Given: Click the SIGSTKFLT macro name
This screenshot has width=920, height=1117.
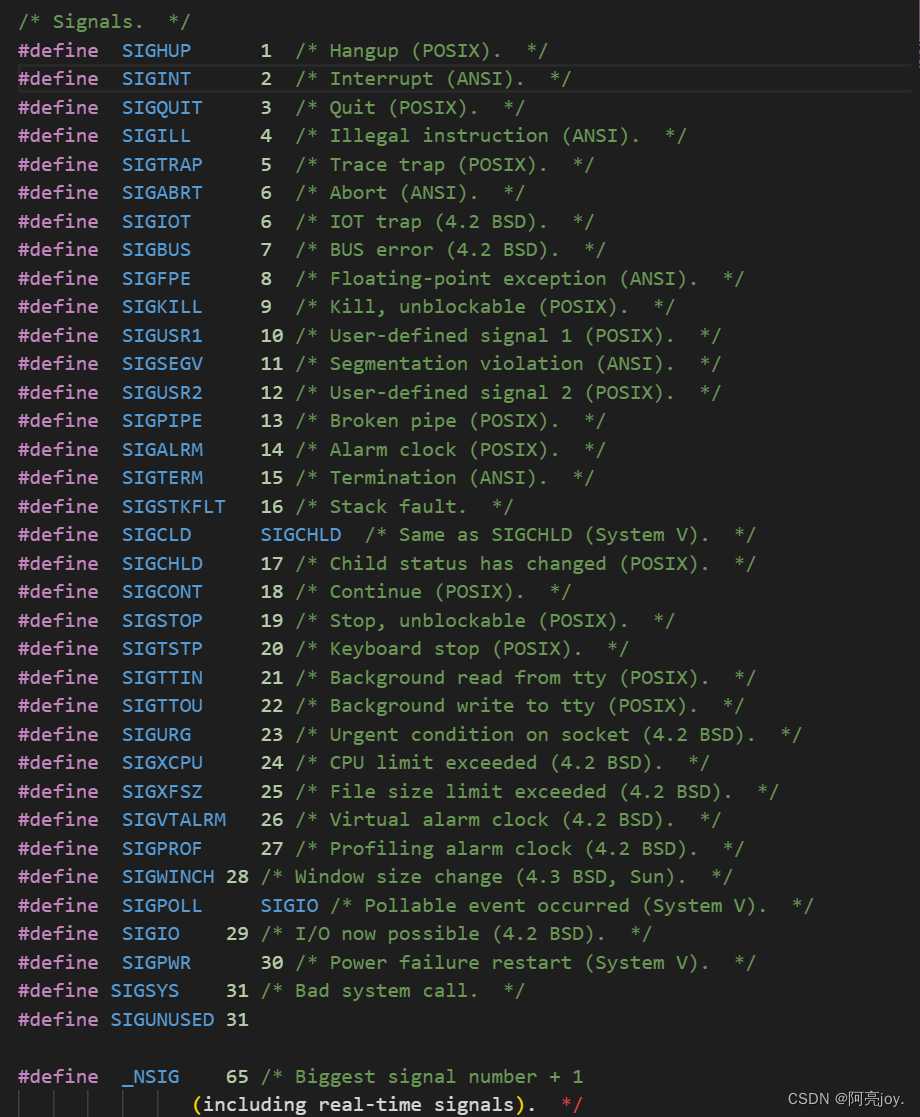Looking at the screenshot, I should click(x=173, y=506).
